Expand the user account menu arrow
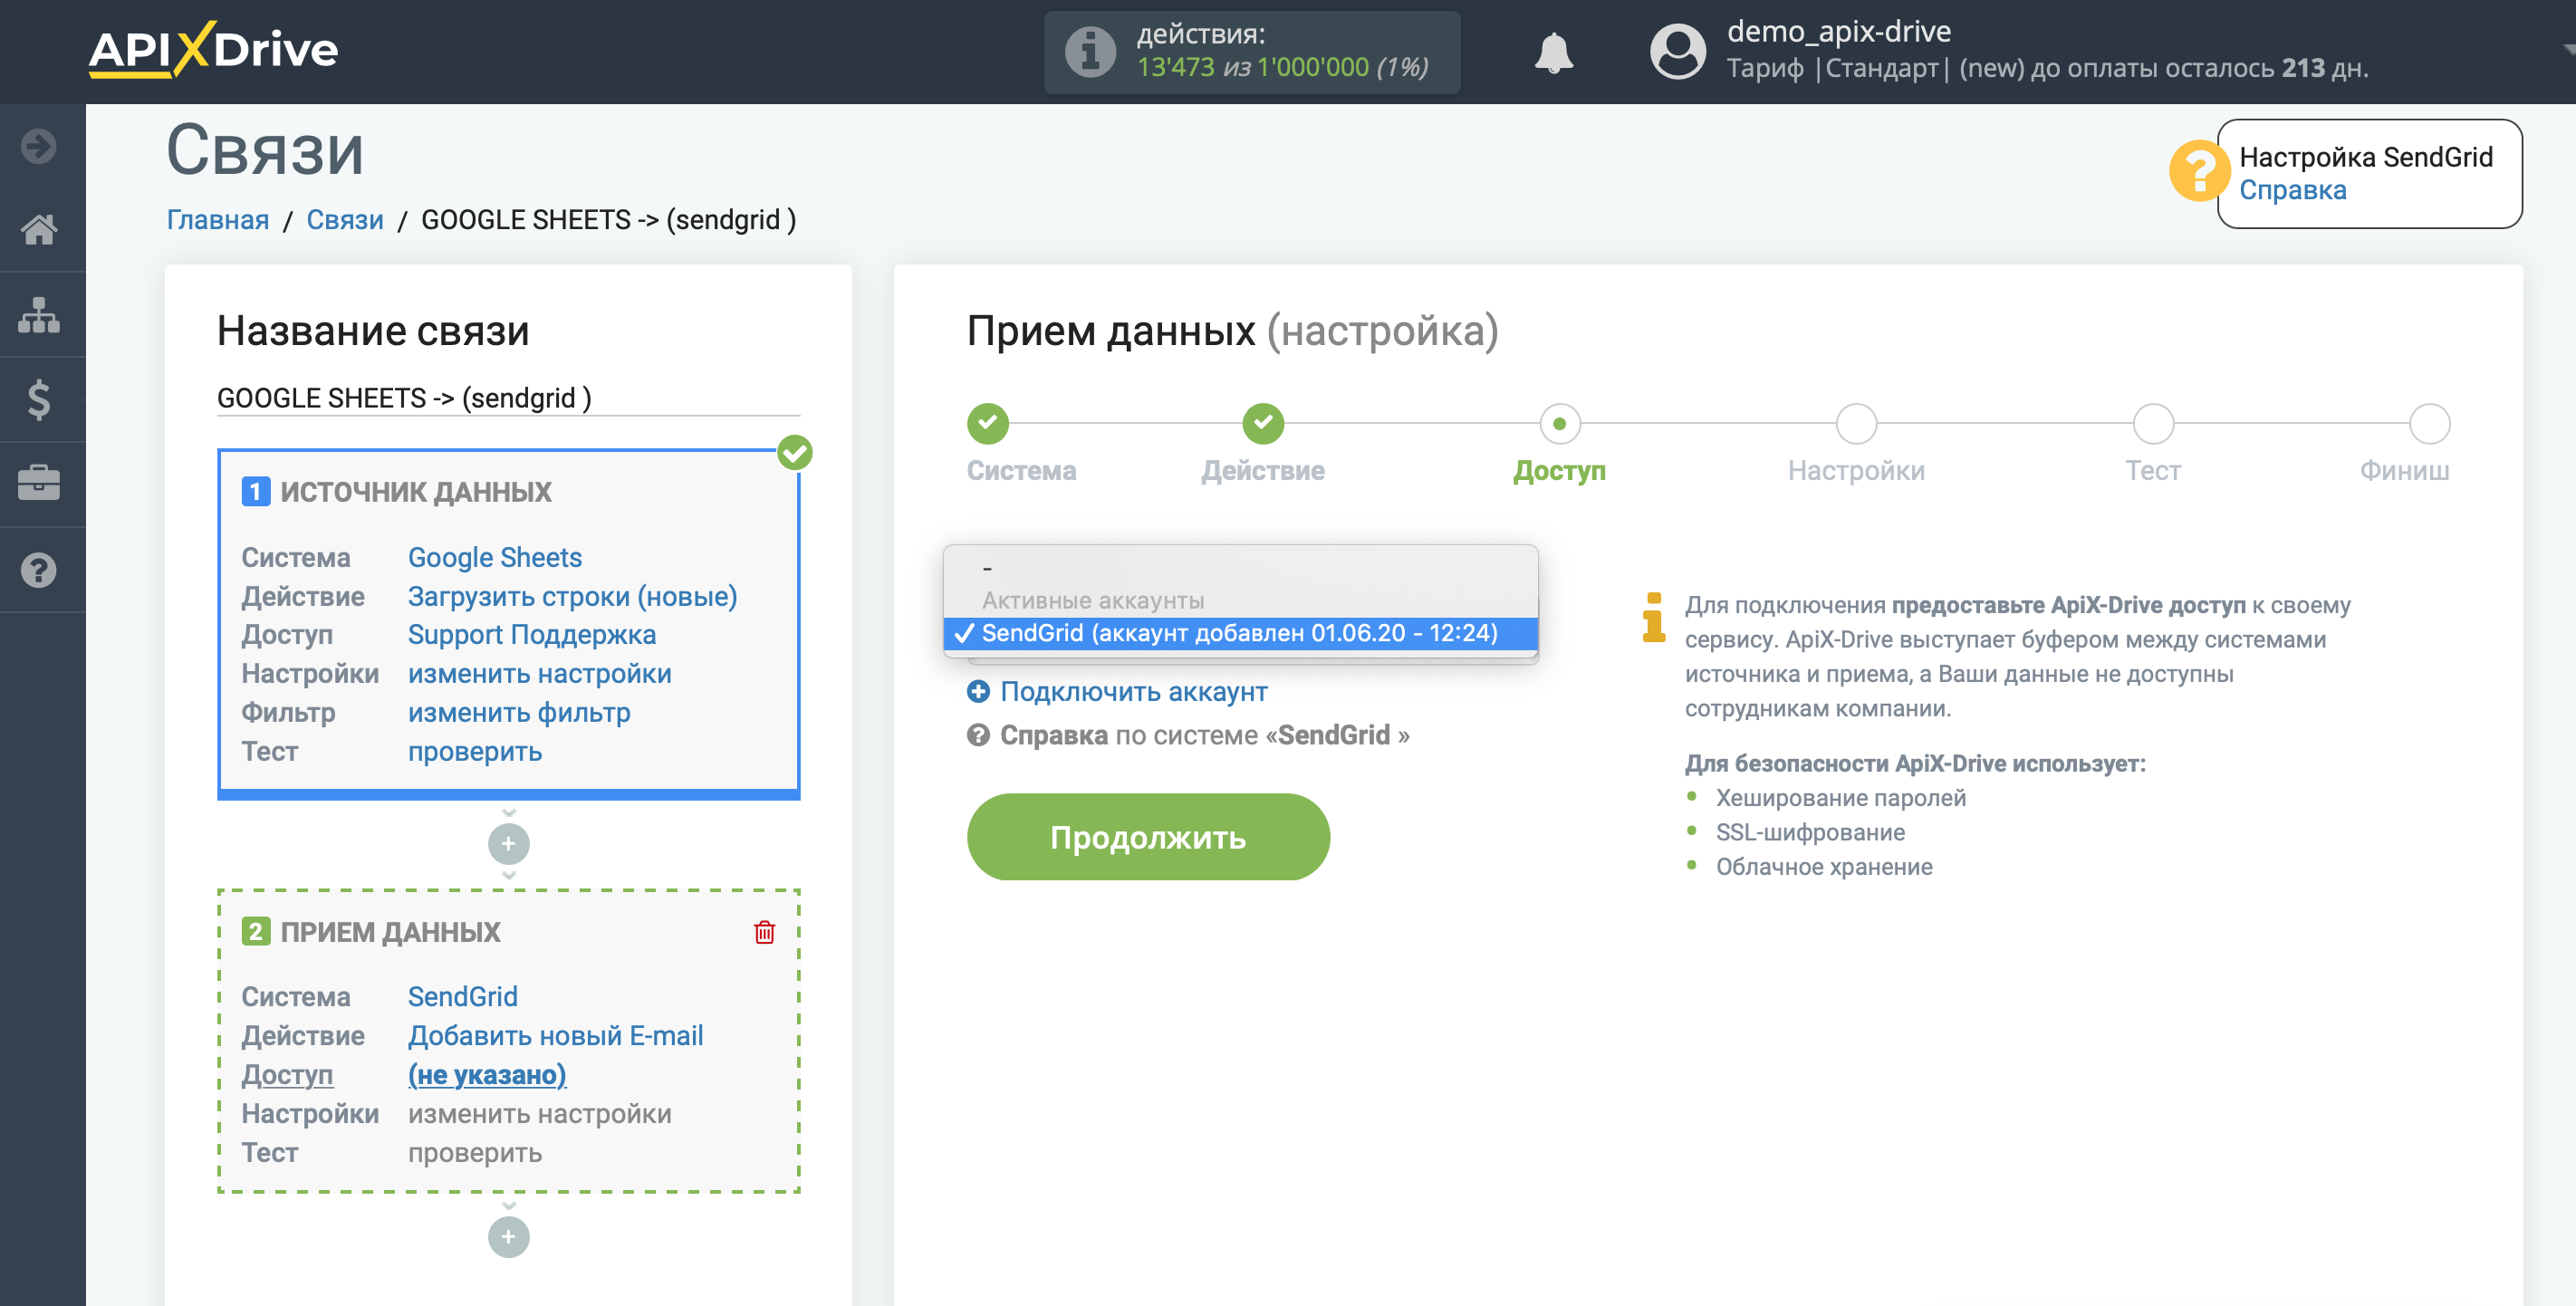This screenshot has width=2576, height=1306. pyautogui.click(x=2568, y=48)
